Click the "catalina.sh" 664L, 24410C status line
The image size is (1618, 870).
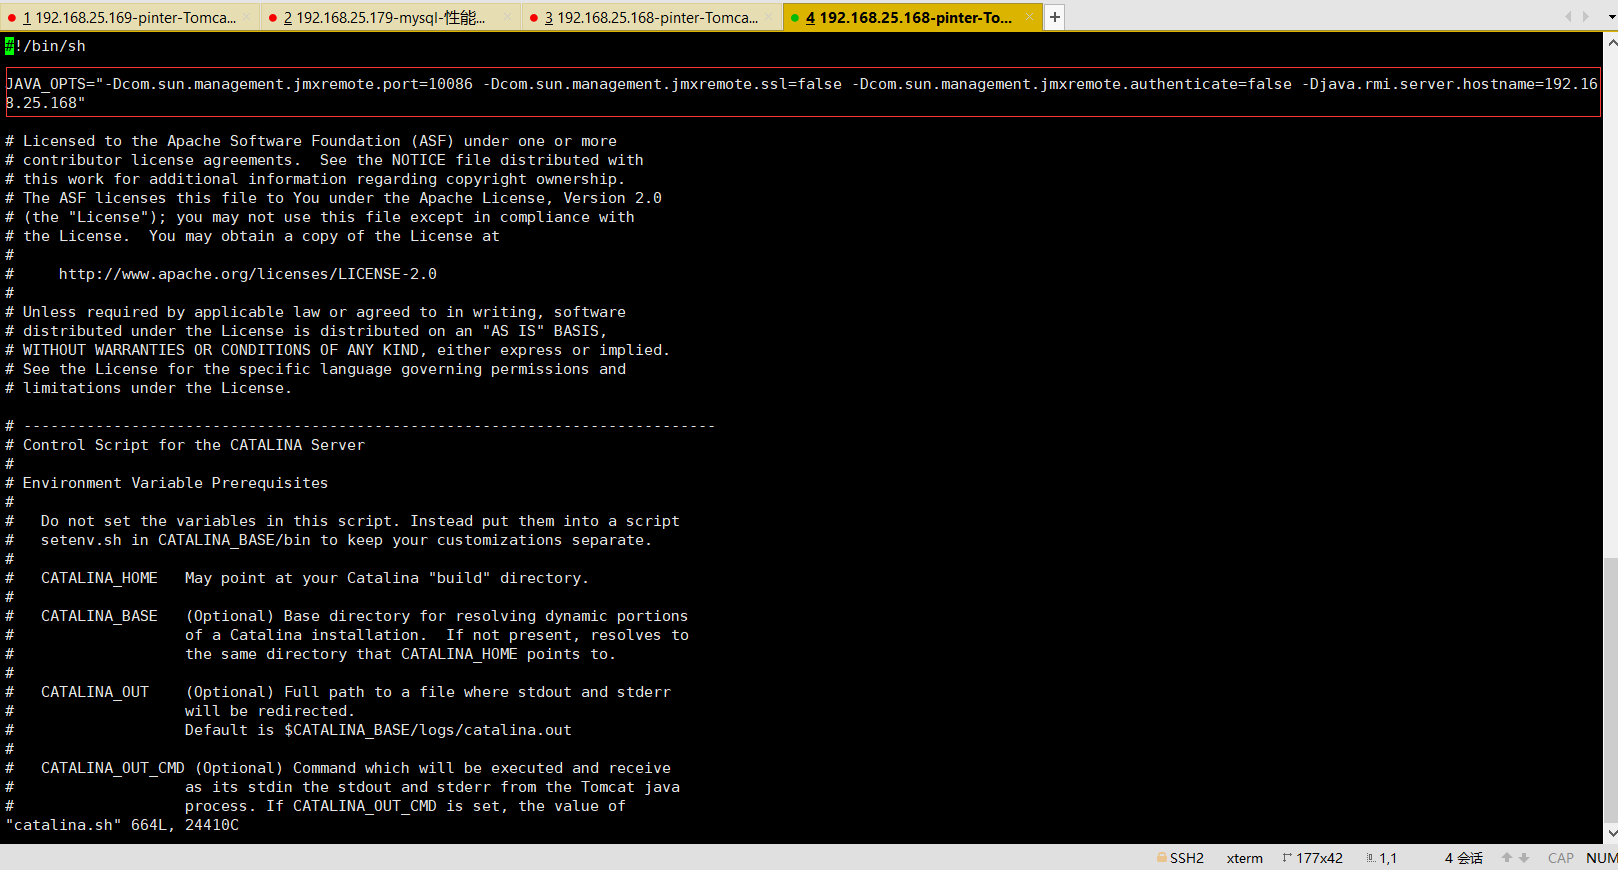122,825
